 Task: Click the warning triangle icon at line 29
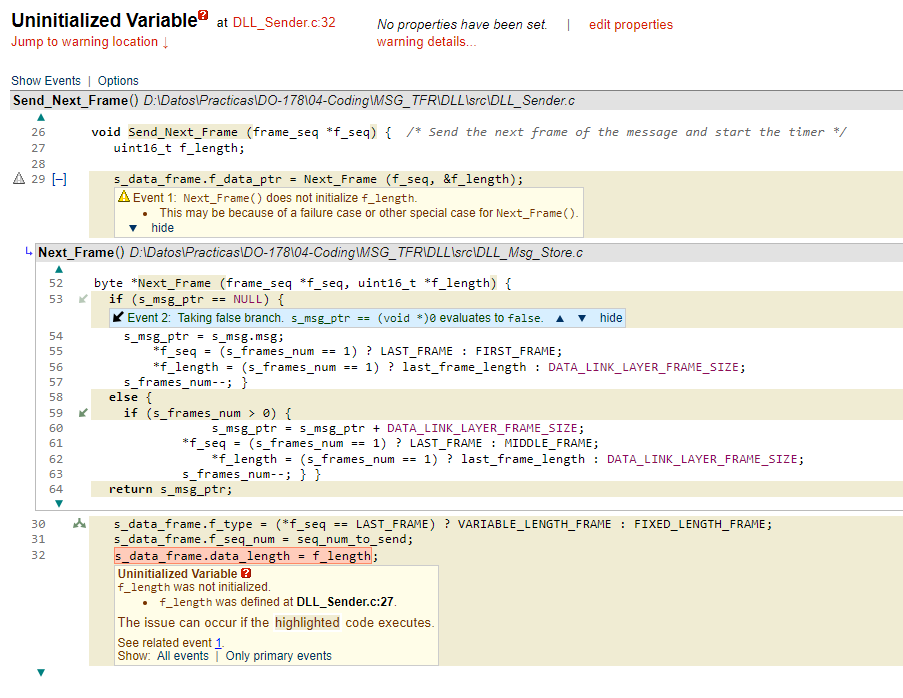pyautogui.click(x=18, y=180)
